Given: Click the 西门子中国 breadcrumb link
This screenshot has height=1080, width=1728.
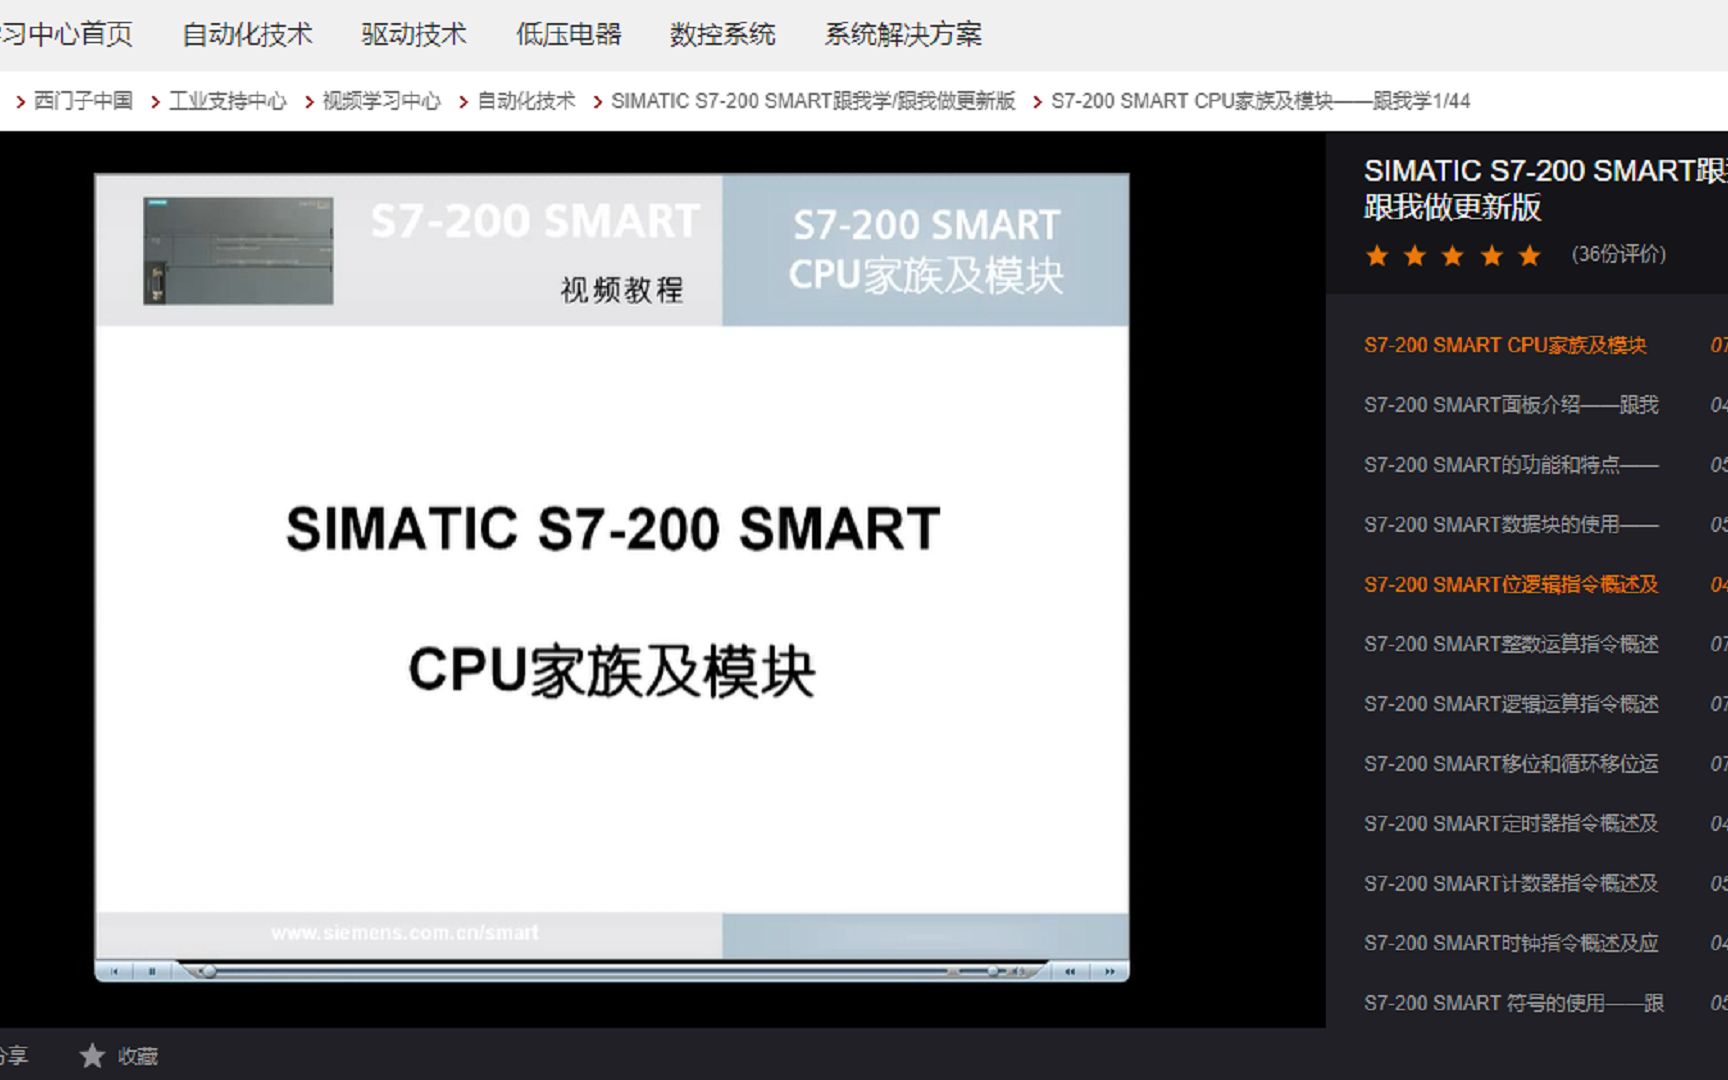Looking at the screenshot, I should [83, 101].
